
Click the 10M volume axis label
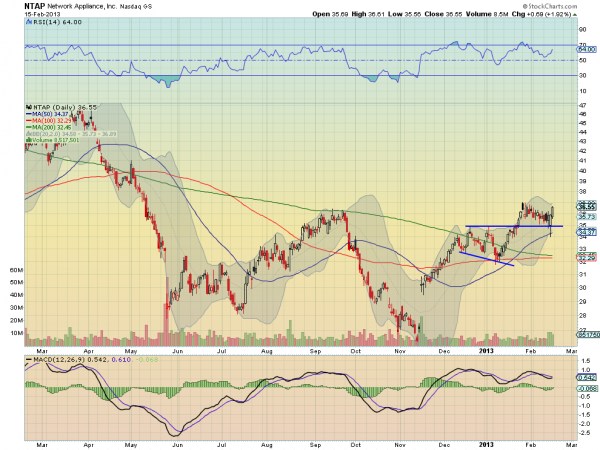[16, 333]
